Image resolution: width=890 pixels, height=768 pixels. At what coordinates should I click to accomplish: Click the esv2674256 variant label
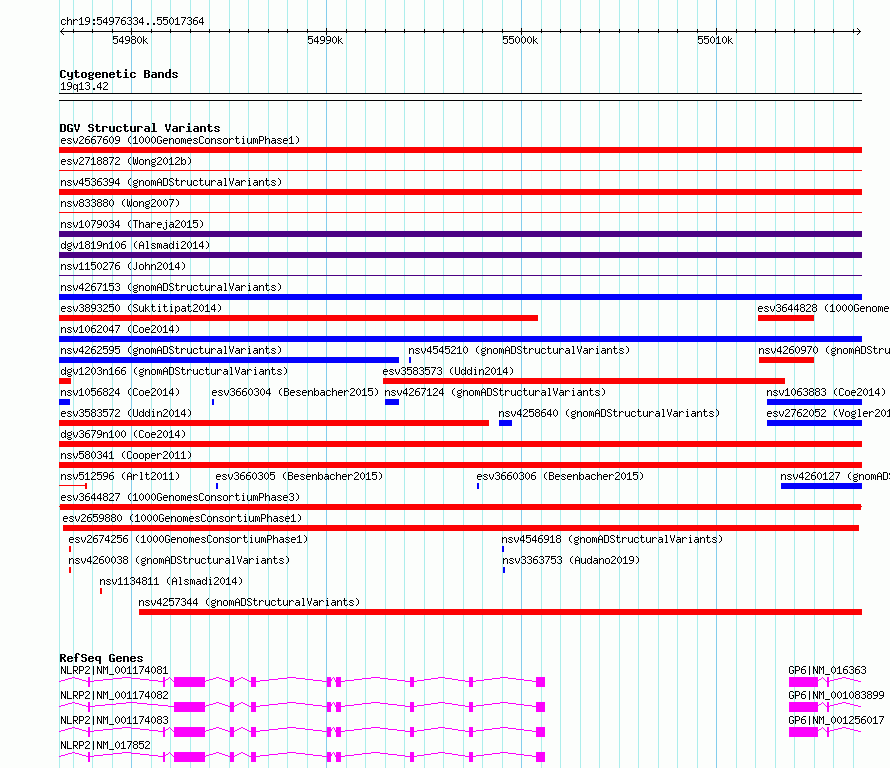(x=188, y=539)
